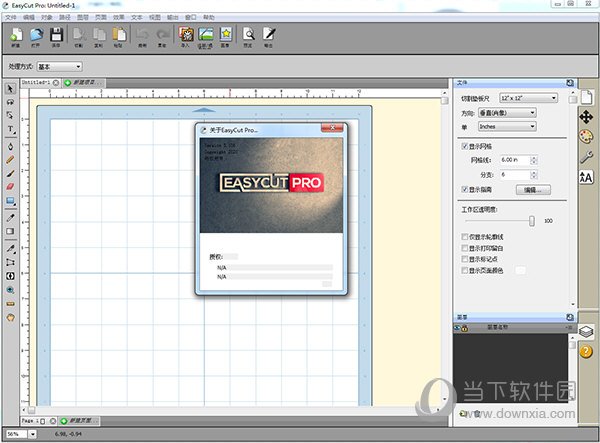
Task: Open the Window menu
Action: [191, 18]
